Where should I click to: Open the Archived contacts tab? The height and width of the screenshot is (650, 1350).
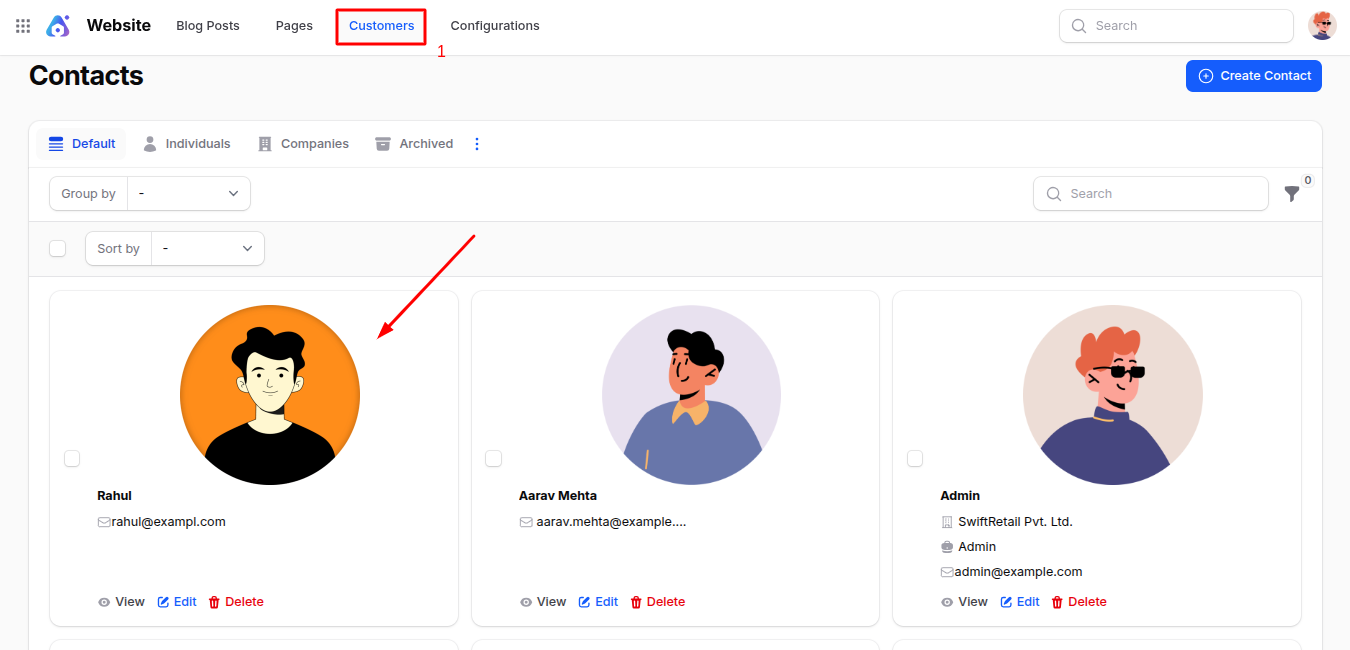[414, 144]
